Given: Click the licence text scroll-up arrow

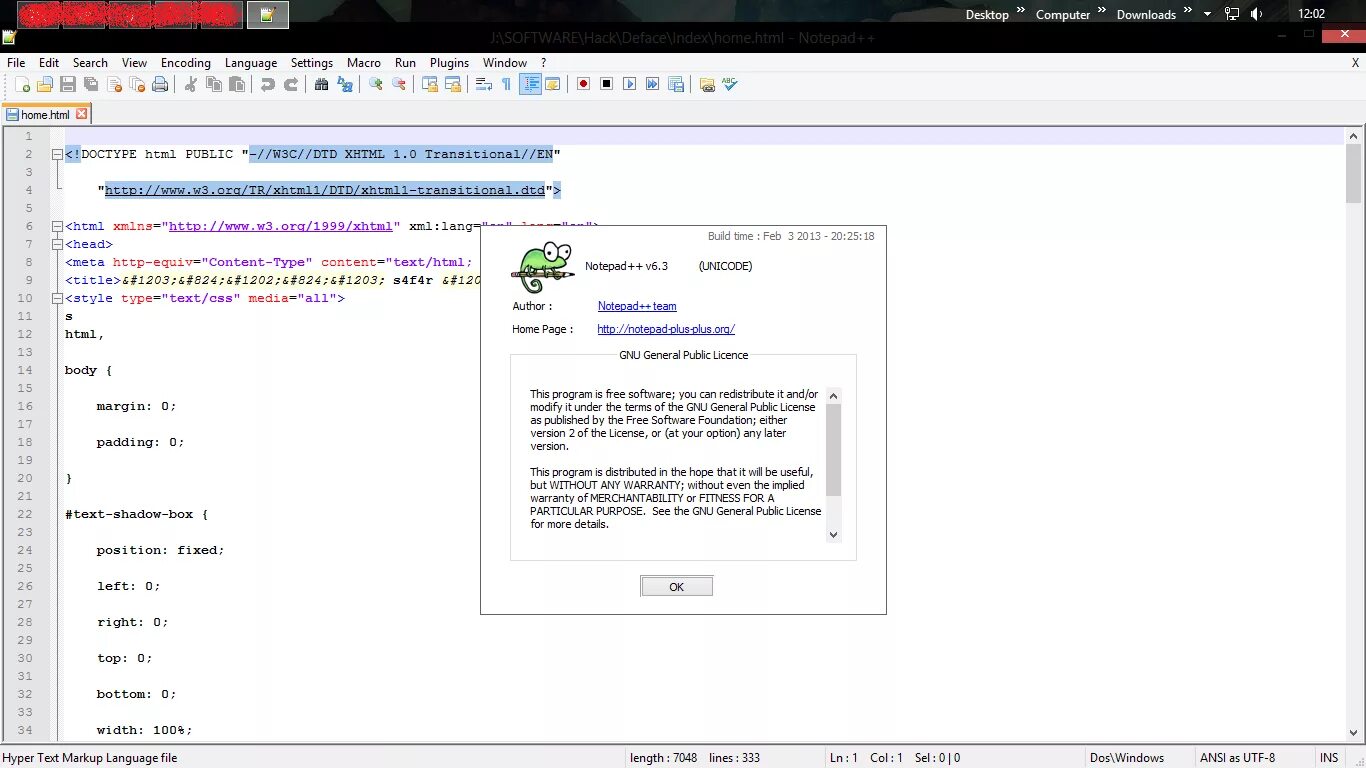Looking at the screenshot, I should pyautogui.click(x=834, y=396).
